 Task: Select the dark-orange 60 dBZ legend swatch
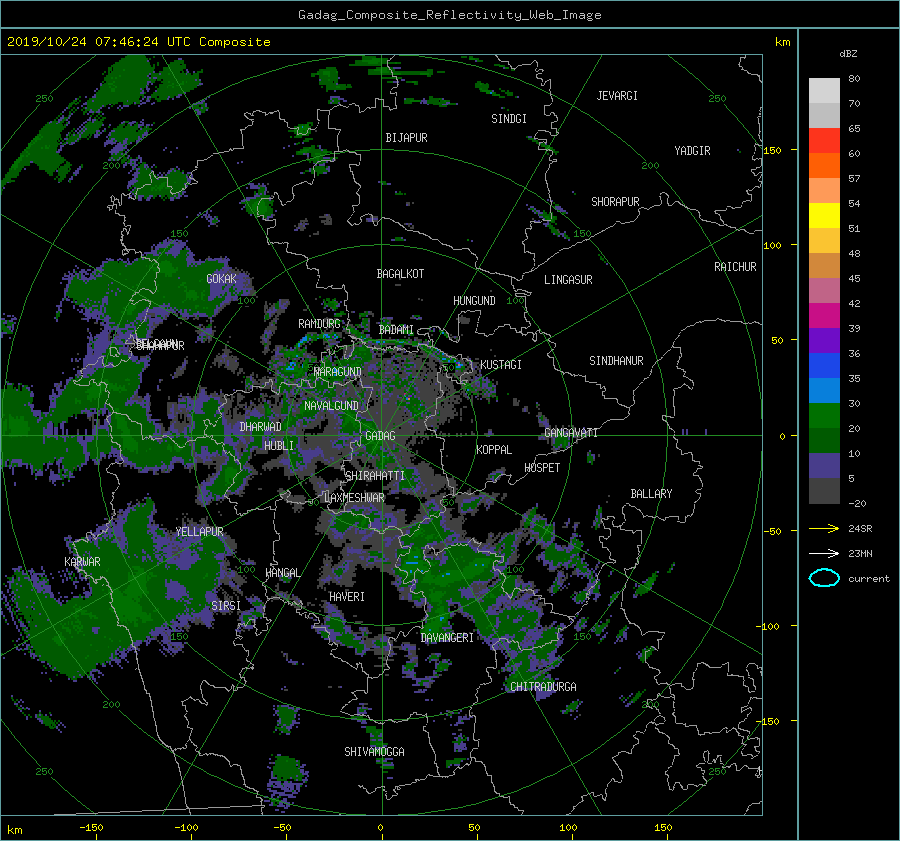click(x=824, y=165)
